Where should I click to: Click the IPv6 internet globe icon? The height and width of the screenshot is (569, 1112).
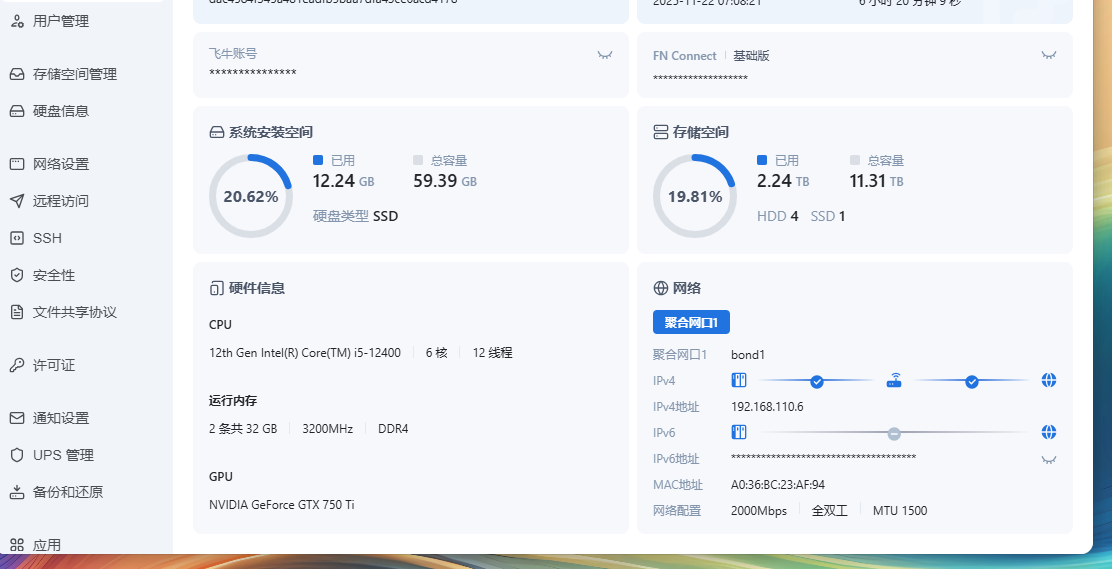click(x=1049, y=432)
